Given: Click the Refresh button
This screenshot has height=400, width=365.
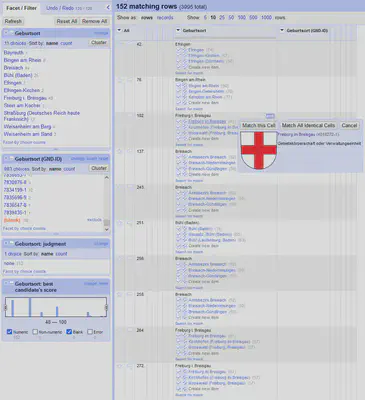Looking at the screenshot, I should 13,21.
